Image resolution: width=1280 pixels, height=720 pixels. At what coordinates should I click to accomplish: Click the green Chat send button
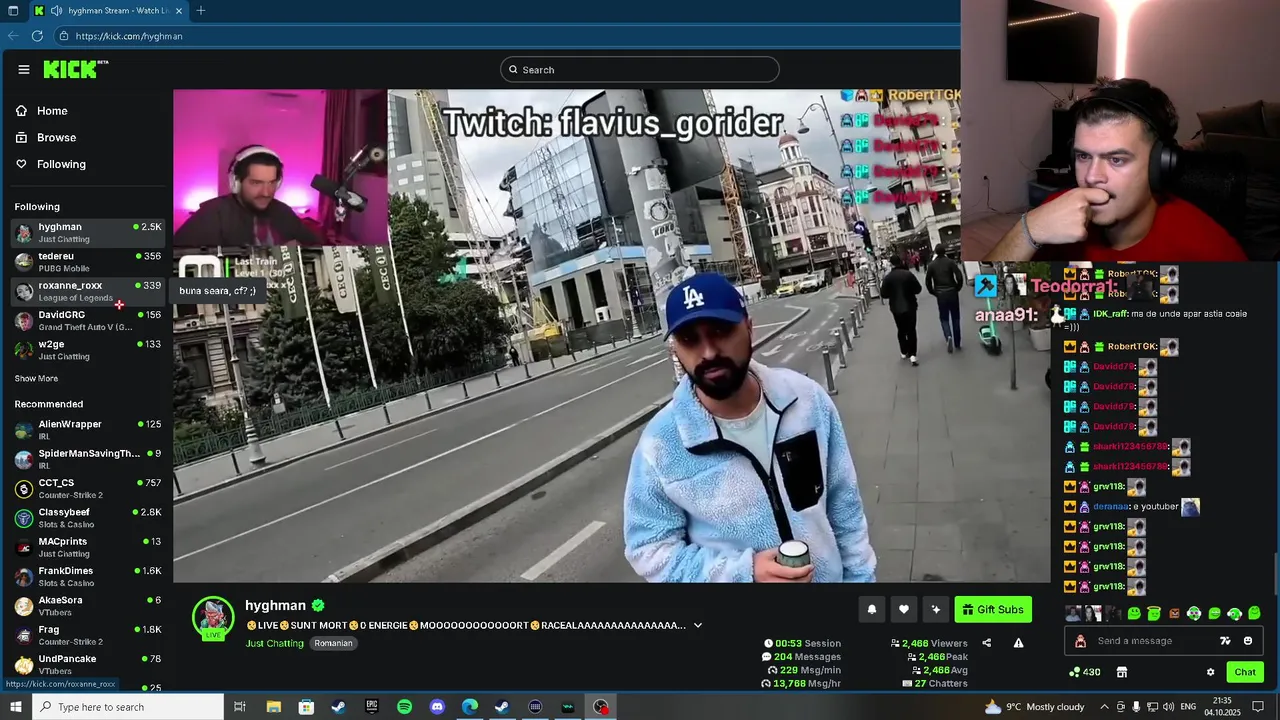[x=1245, y=672]
